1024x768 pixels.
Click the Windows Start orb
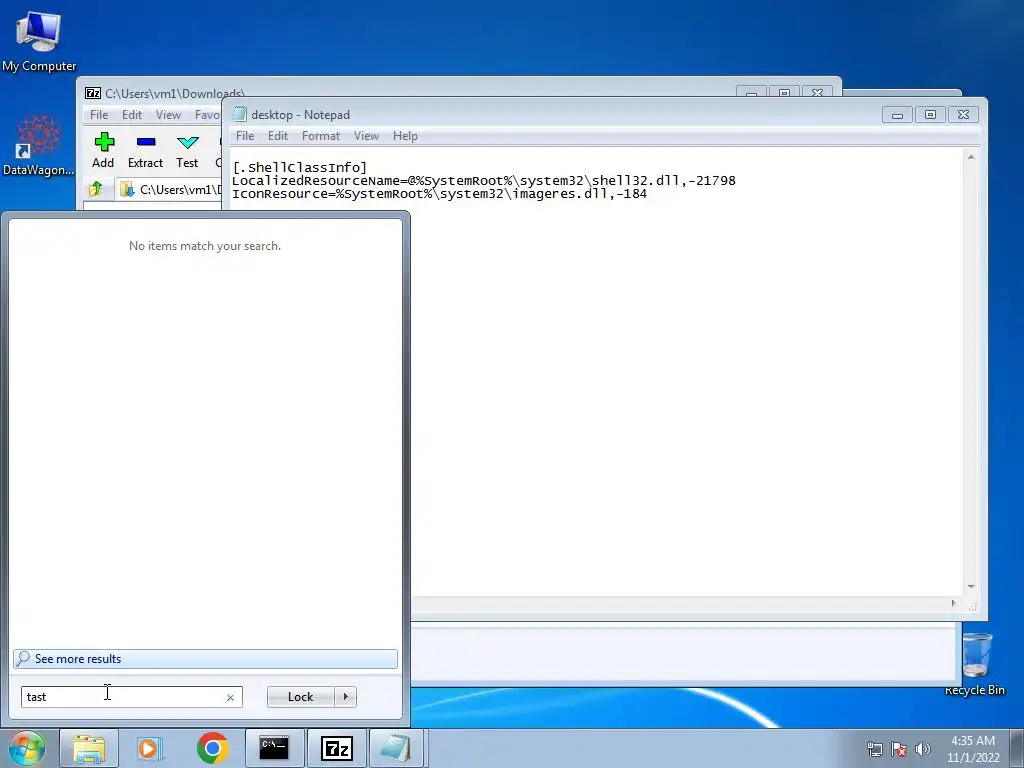[27, 748]
